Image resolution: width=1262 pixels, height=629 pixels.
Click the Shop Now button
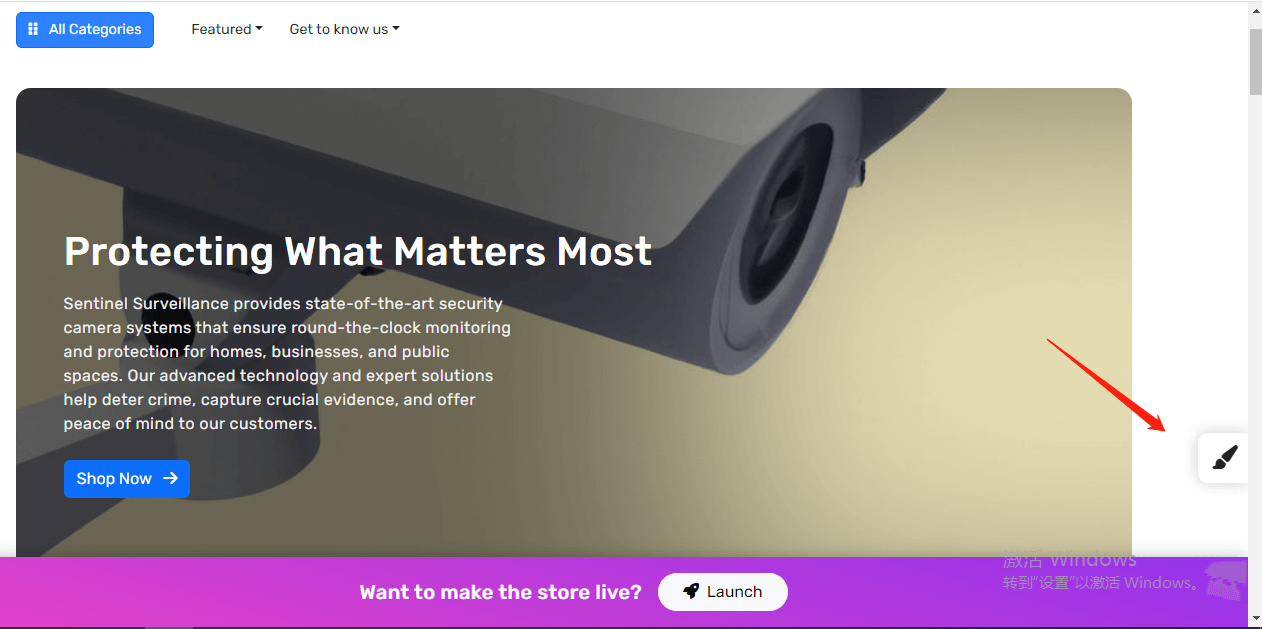tap(127, 479)
